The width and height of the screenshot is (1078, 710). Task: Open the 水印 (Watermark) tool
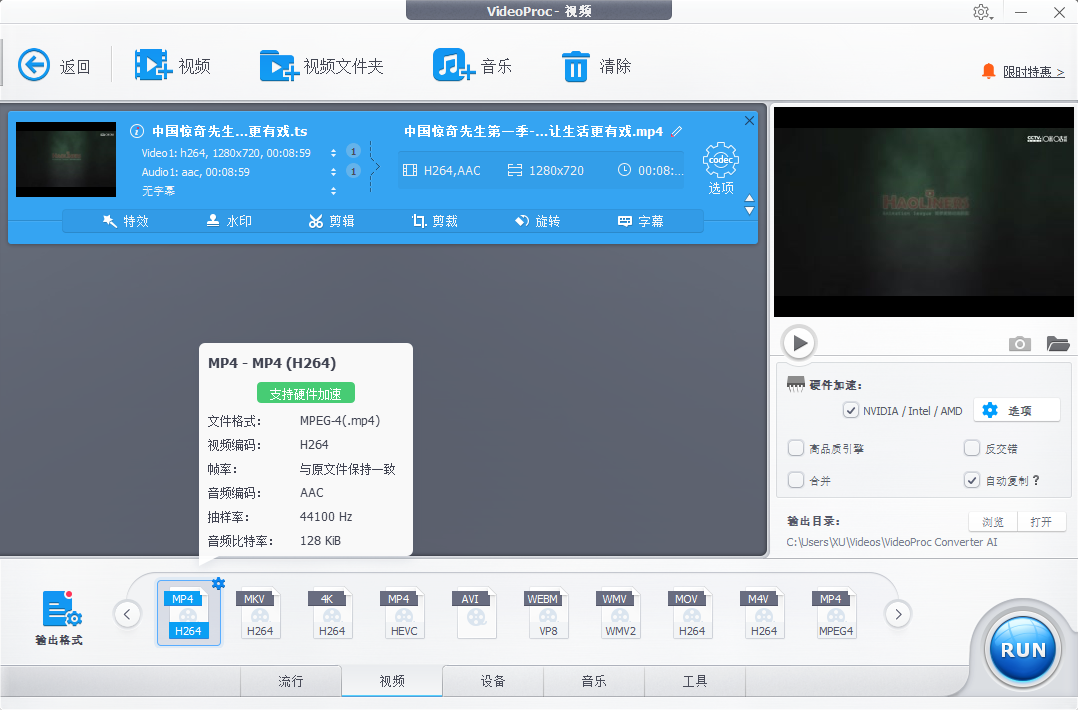click(229, 221)
